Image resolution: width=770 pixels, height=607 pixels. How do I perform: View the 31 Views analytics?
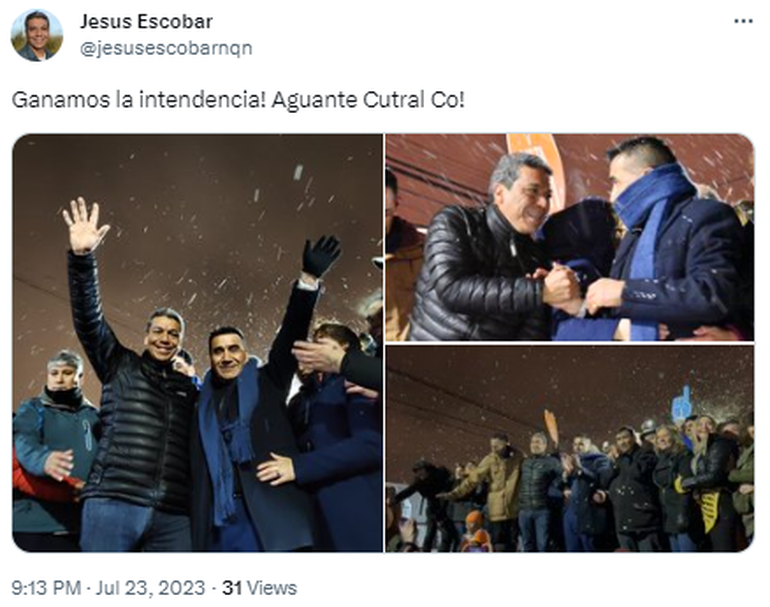pos(259,588)
